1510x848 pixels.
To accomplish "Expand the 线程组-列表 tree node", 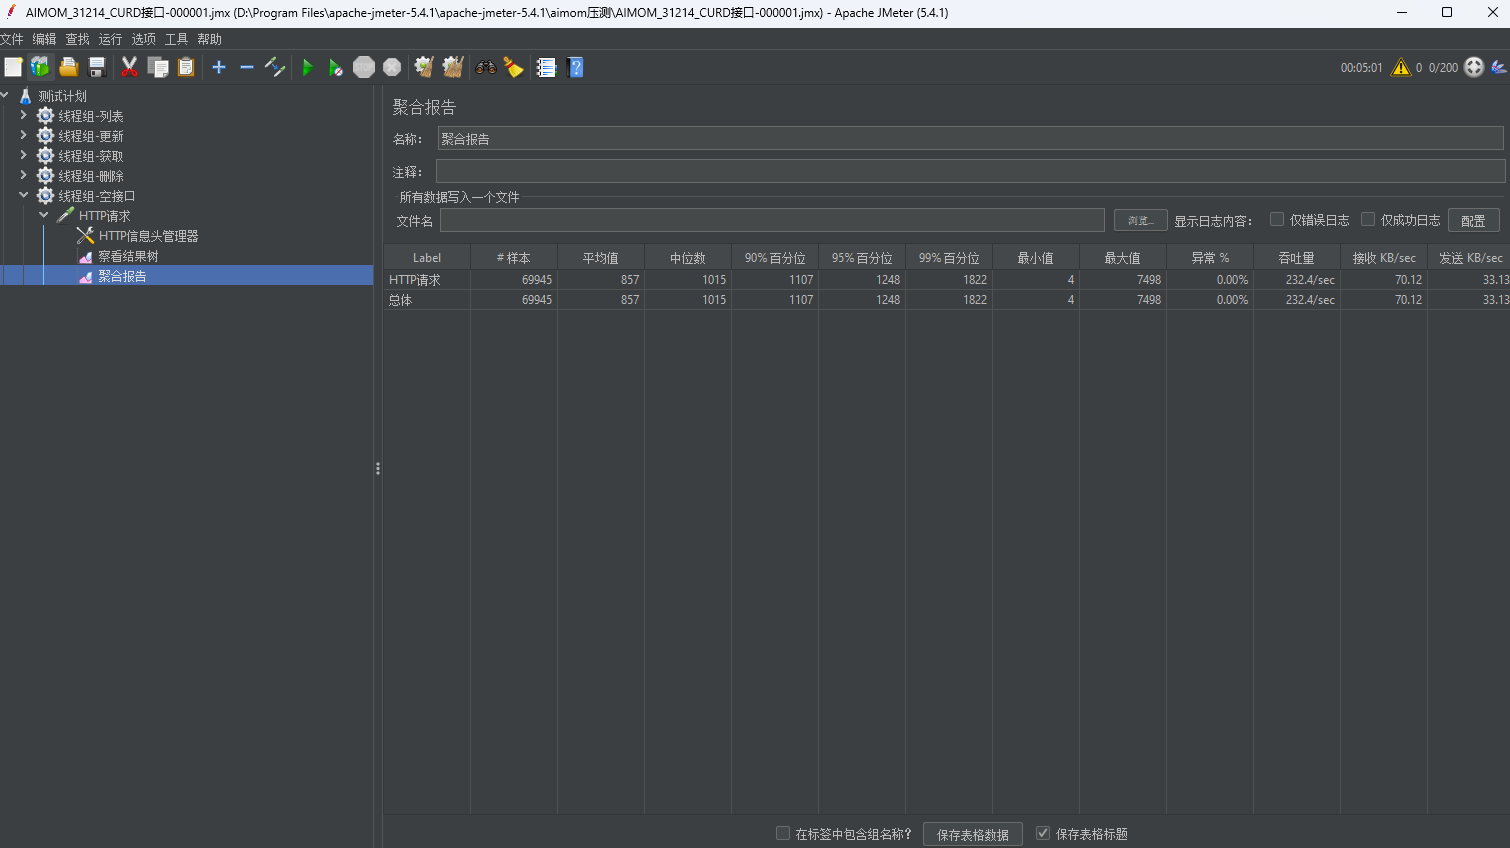I will (x=24, y=115).
